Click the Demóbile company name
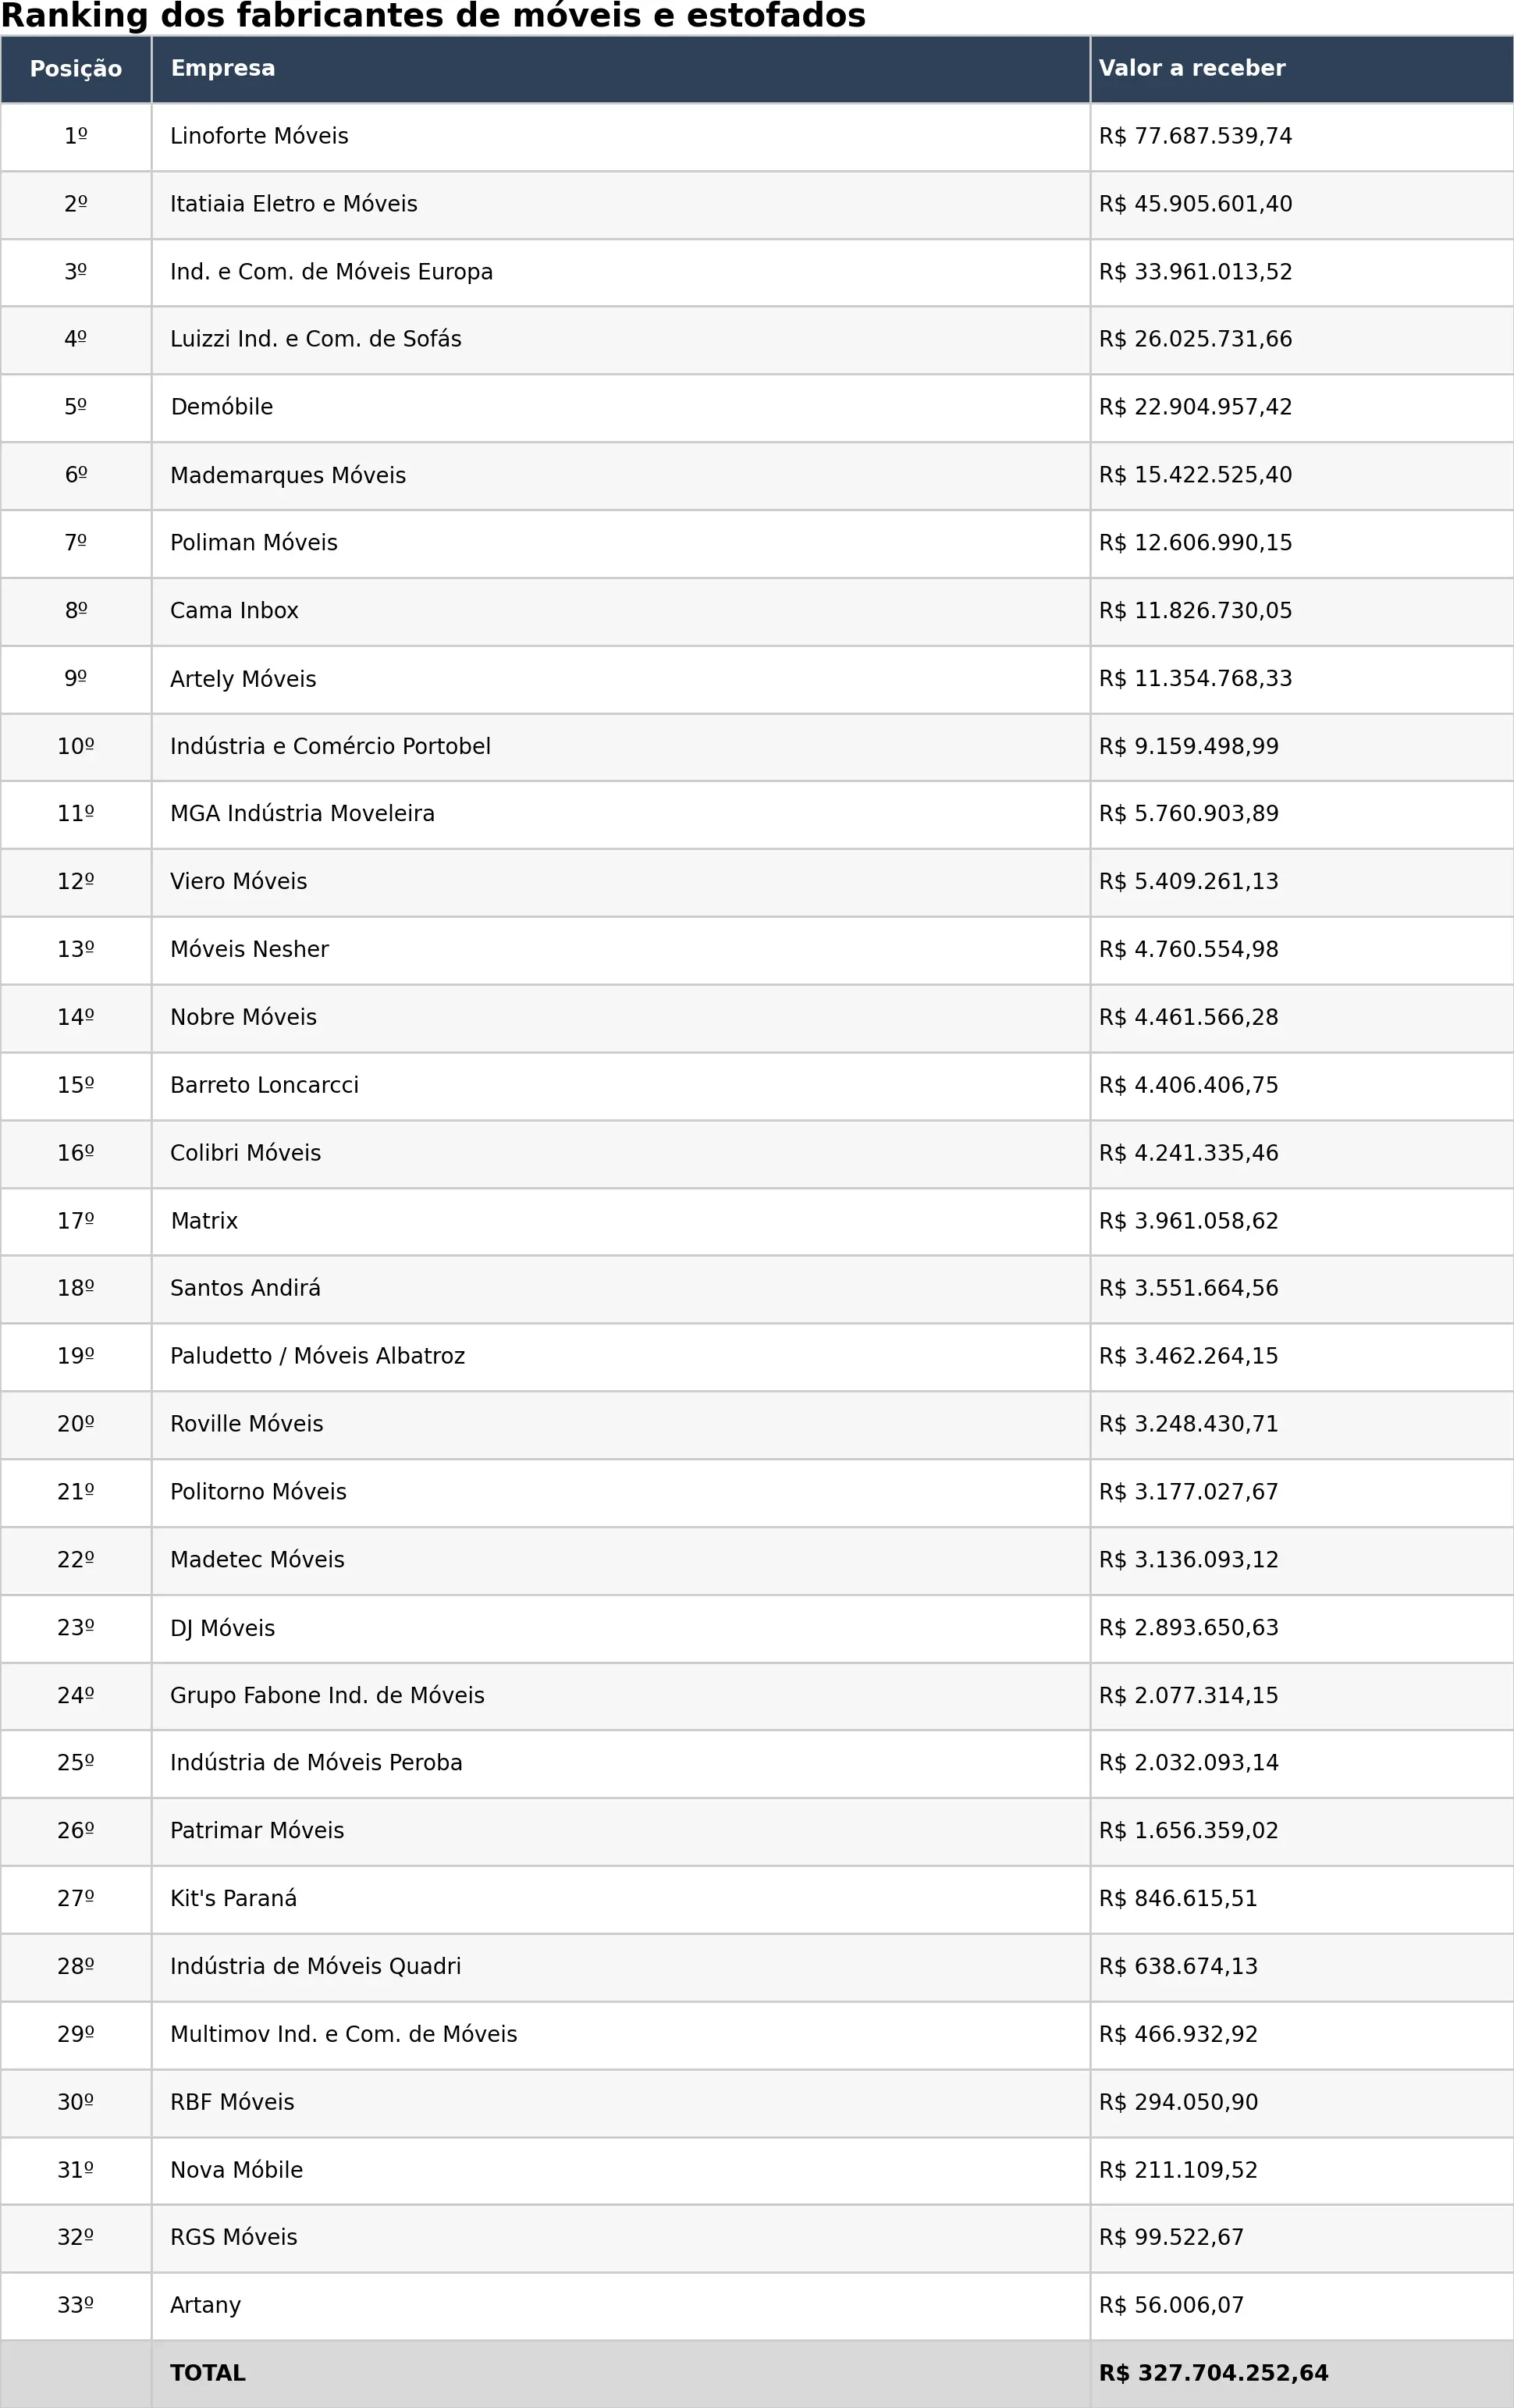 click(x=221, y=407)
